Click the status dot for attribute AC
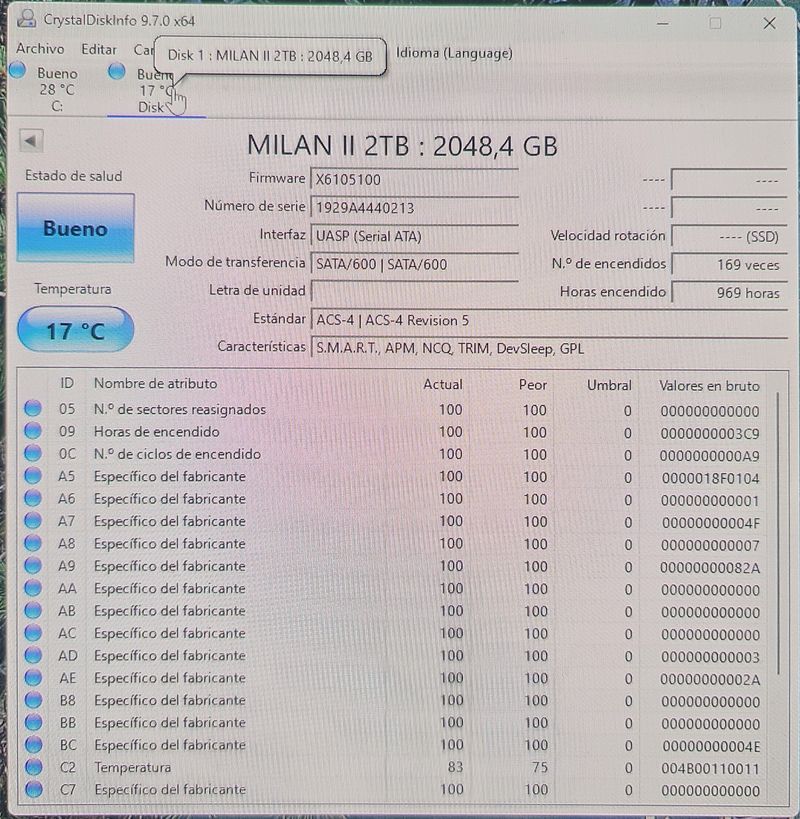This screenshot has width=800, height=819. pyautogui.click(x=33, y=633)
